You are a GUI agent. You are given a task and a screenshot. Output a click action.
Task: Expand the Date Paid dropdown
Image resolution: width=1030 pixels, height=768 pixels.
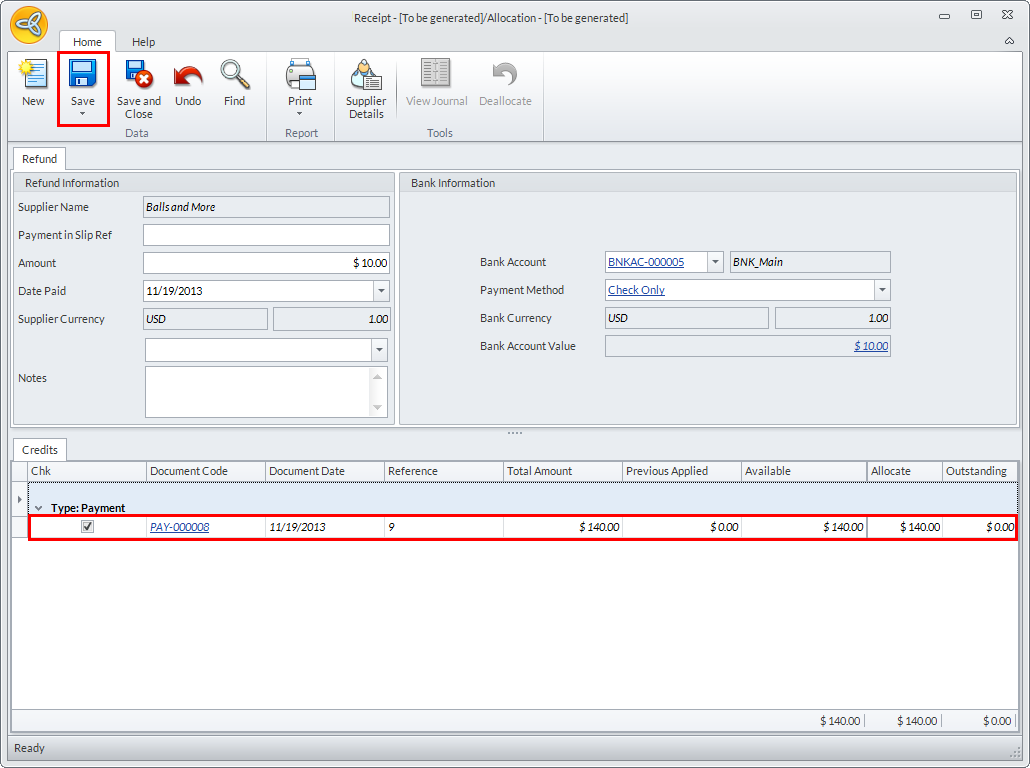click(x=381, y=291)
